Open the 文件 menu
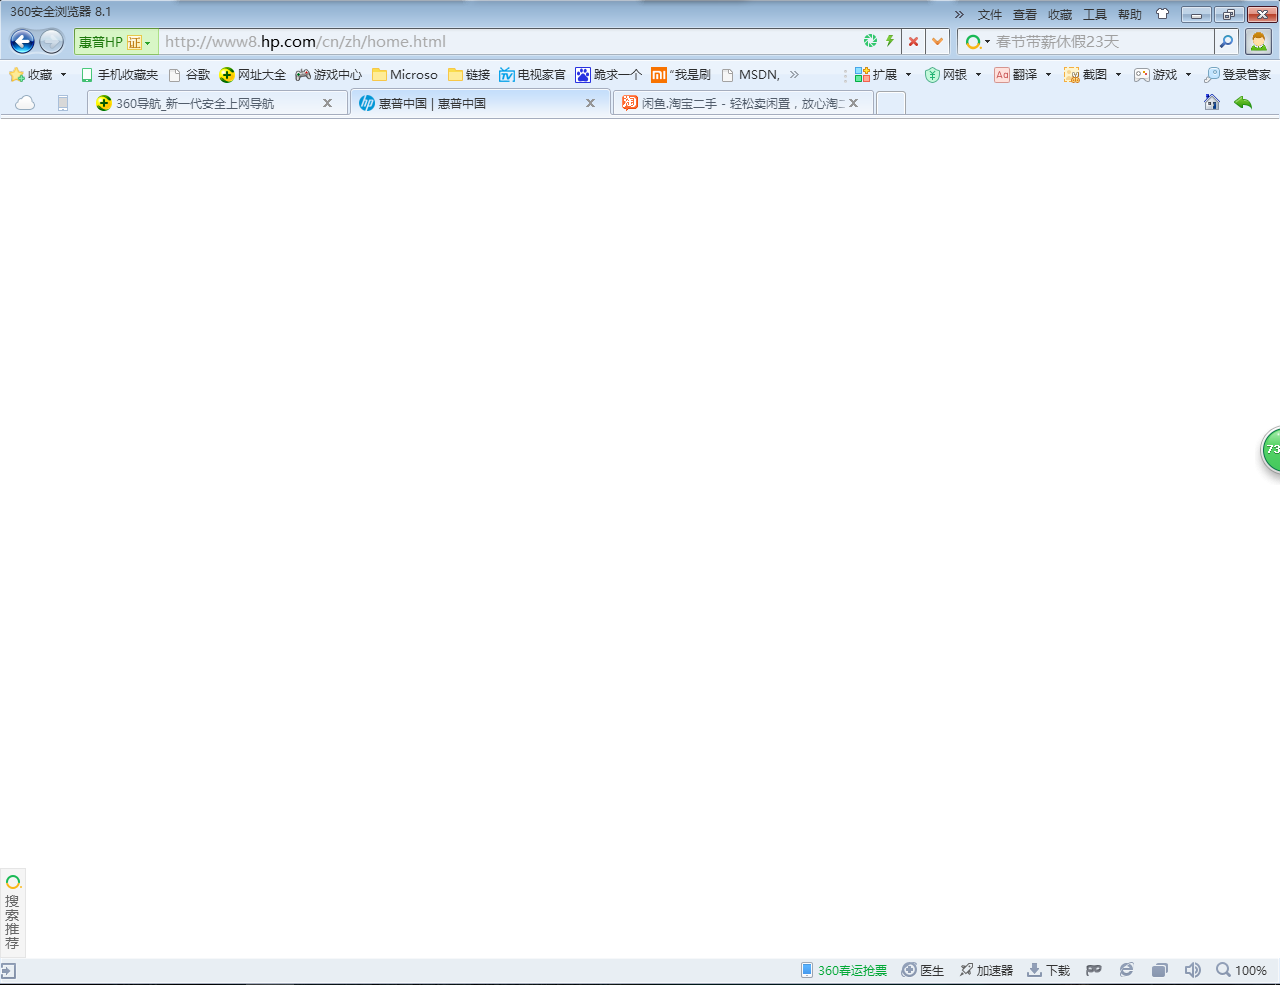This screenshot has width=1280, height=985. pos(990,15)
